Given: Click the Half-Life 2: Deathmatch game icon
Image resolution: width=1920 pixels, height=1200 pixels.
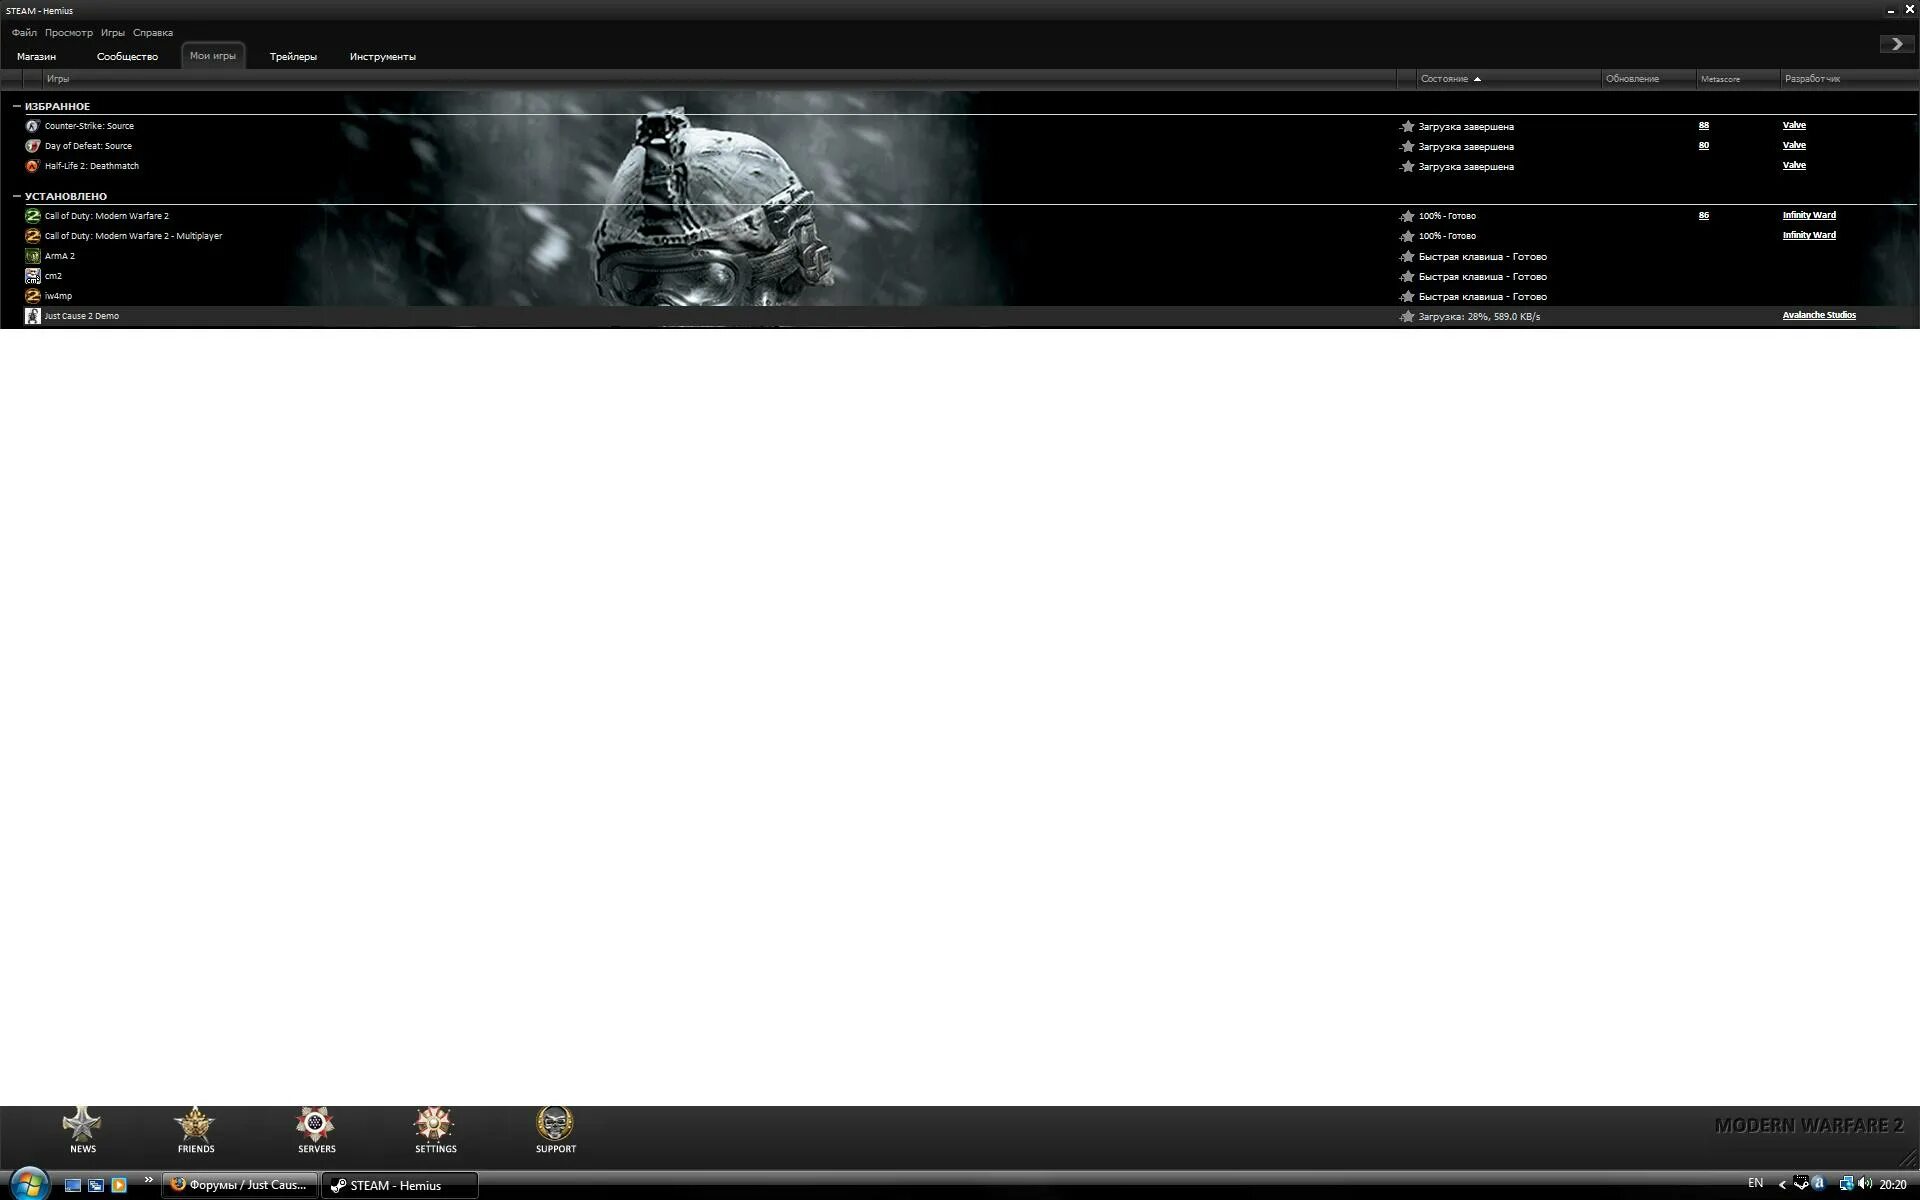Looking at the screenshot, I should (32, 166).
